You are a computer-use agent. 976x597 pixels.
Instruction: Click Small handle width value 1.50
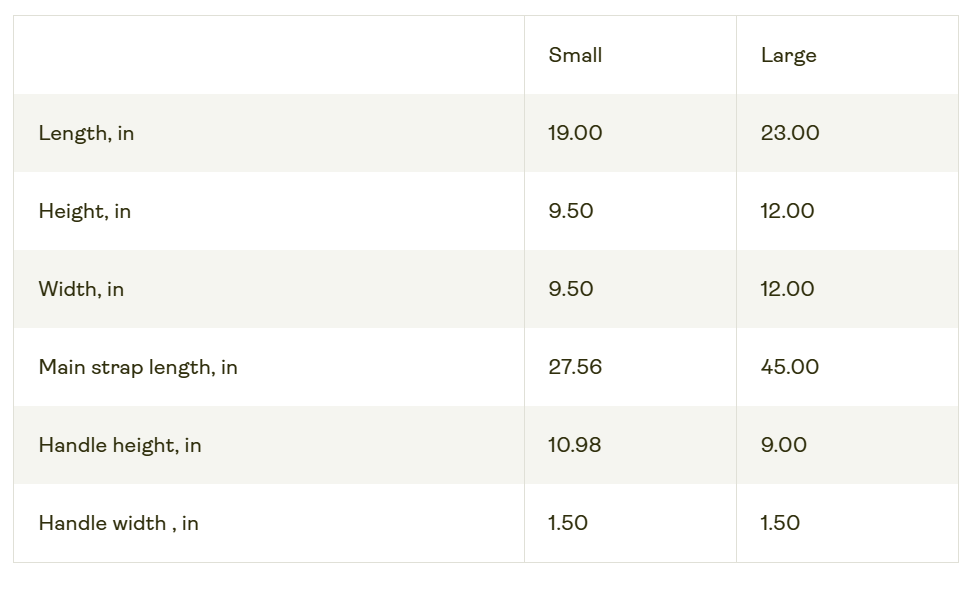click(568, 523)
